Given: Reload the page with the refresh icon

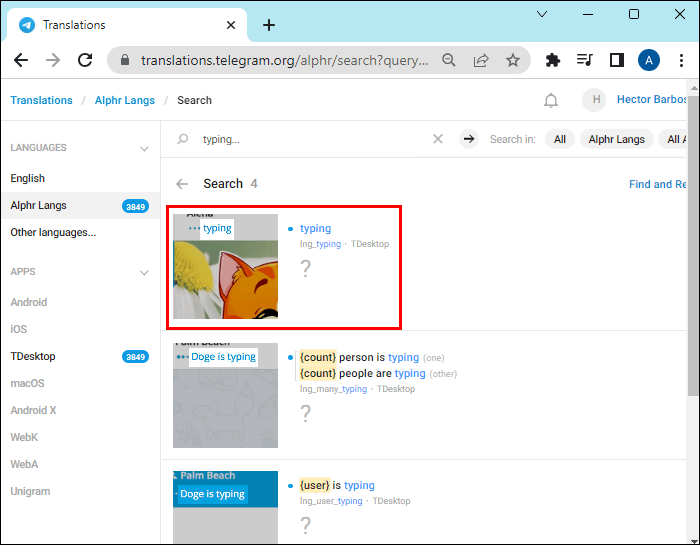Looking at the screenshot, I should pos(85,60).
